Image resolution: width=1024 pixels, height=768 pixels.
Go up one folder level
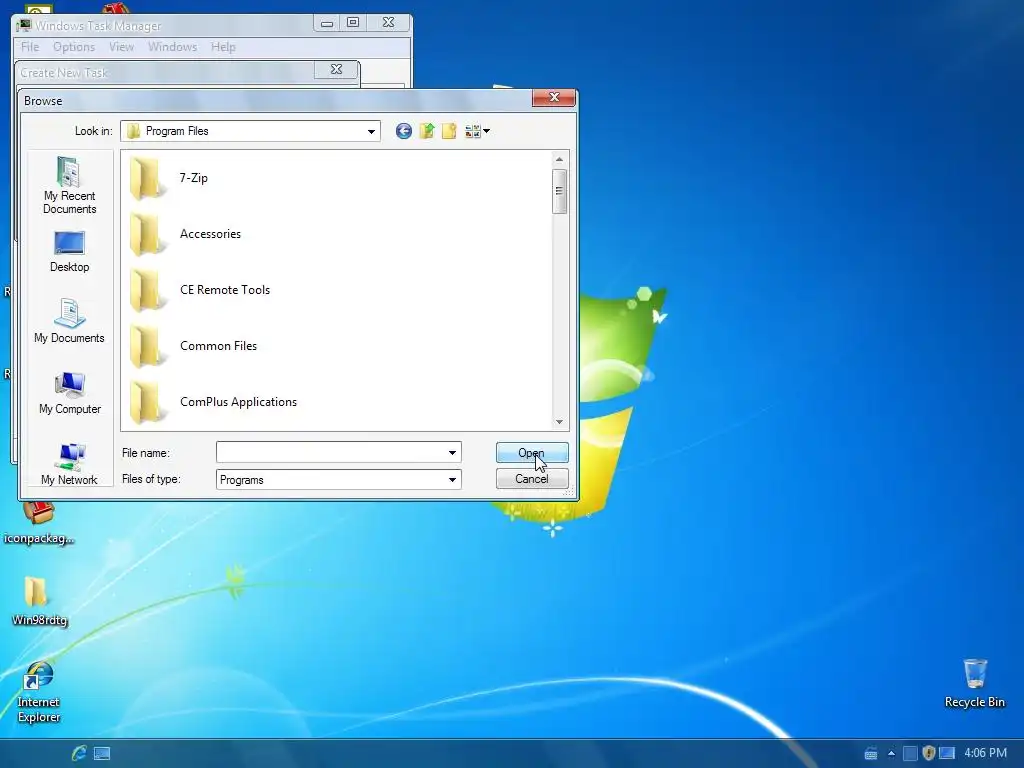pos(426,131)
